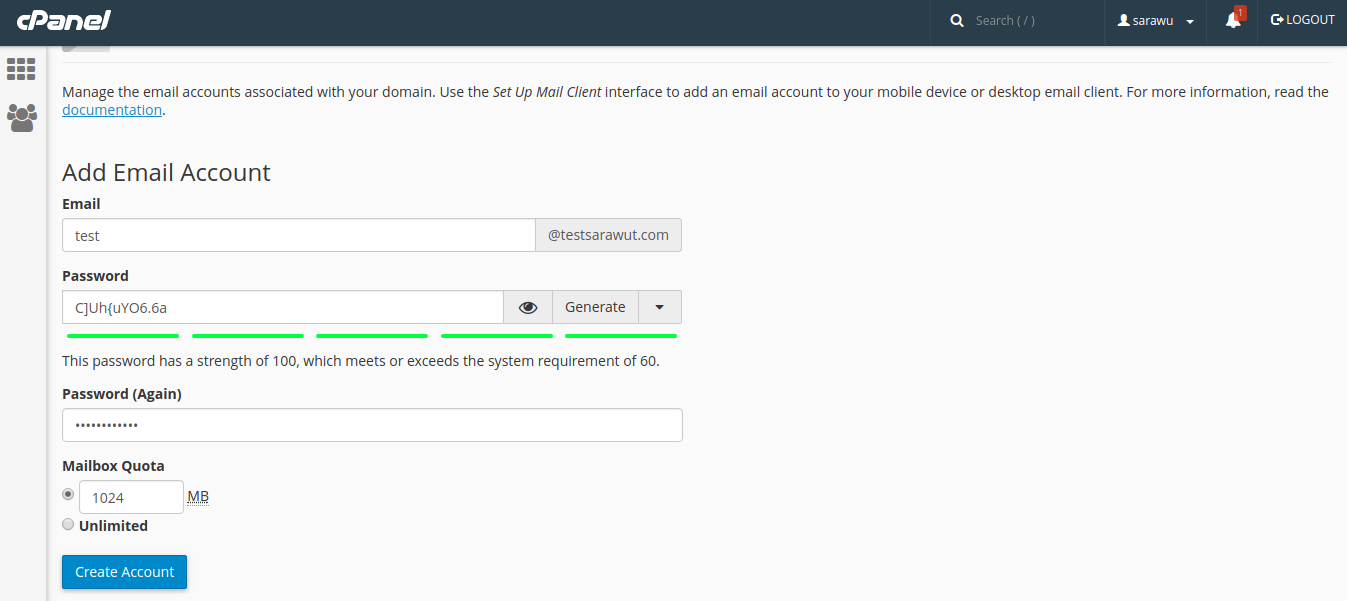Log out using the LOGOUT icon
Screen dimensions: 1347x601
click(1277, 20)
